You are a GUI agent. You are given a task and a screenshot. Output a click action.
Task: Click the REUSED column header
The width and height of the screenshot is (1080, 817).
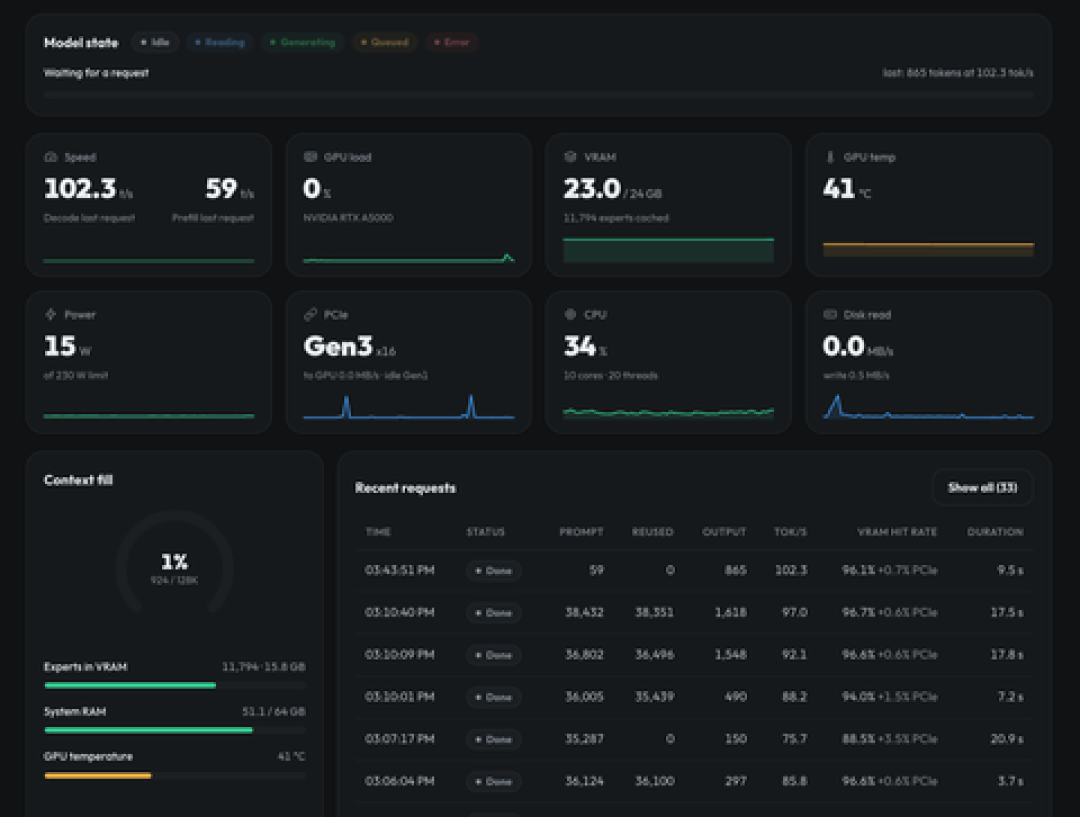pos(652,532)
